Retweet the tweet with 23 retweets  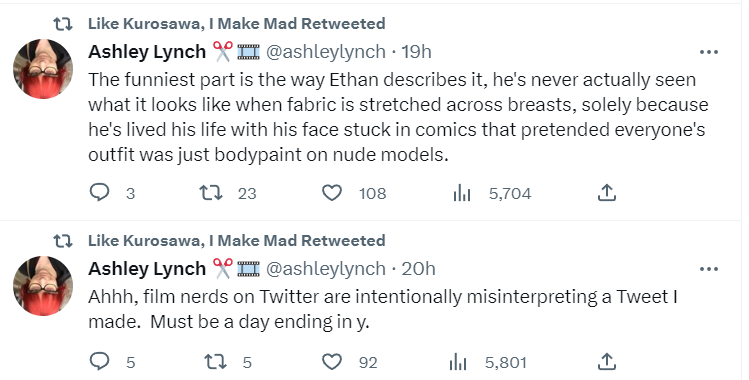211,193
